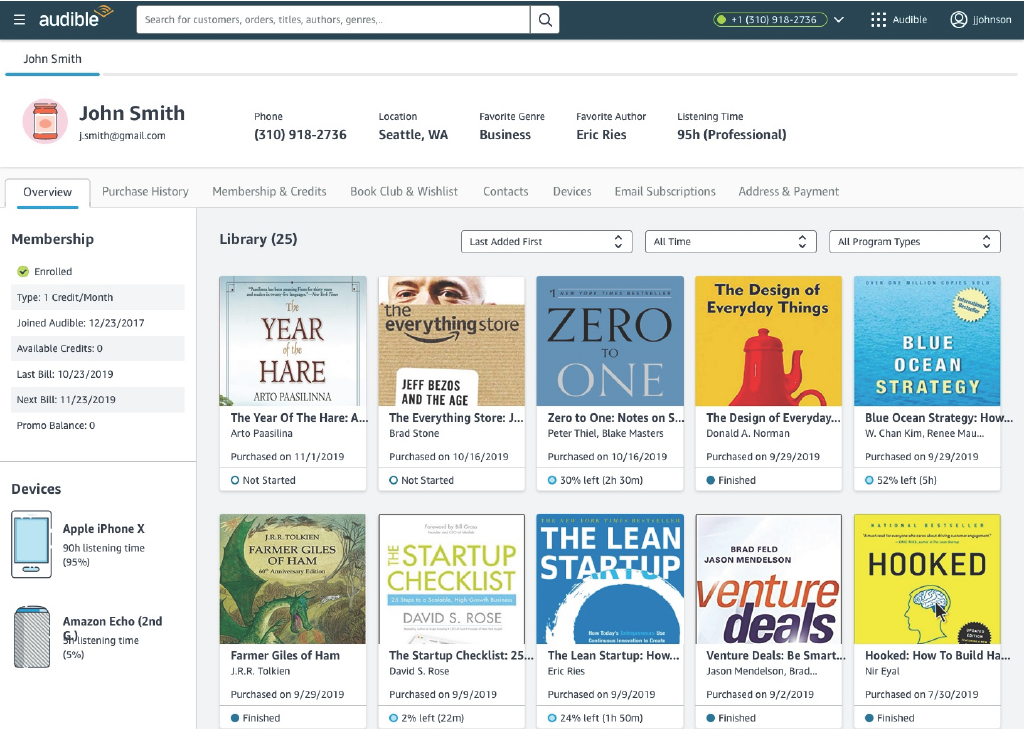1024x729 pixels.
Task: Click the jjohnson user profile icon
Action: pos(959,20)
